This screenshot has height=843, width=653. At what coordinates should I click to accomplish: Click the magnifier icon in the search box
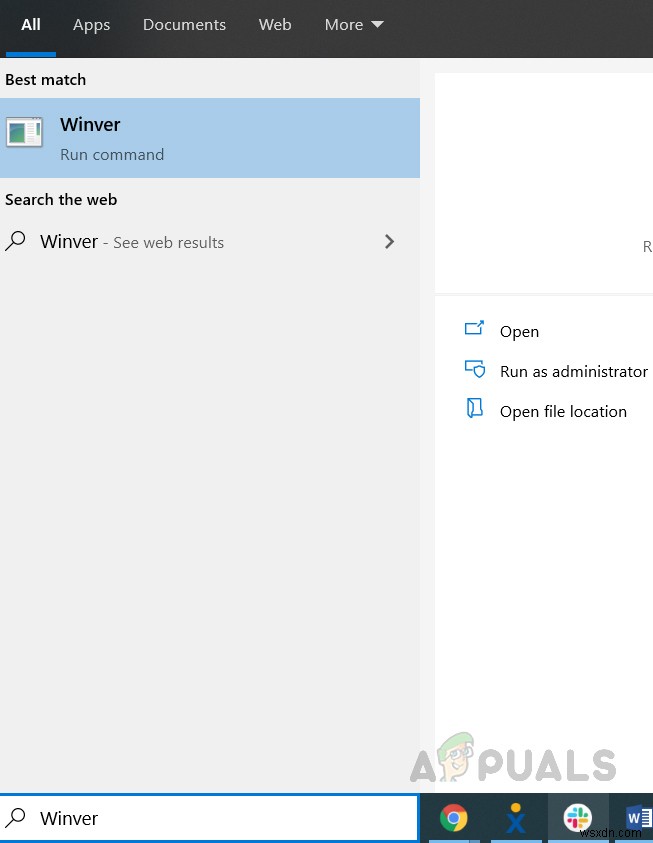coord(16,818)
